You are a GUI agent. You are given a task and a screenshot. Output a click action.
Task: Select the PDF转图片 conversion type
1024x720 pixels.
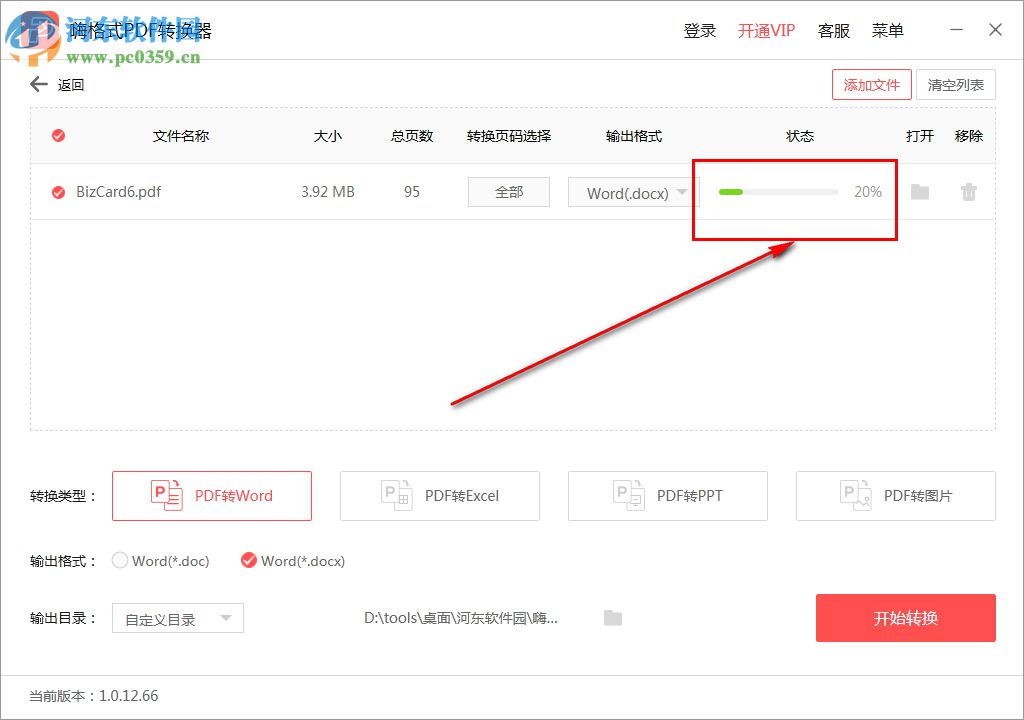pos(895,495)
